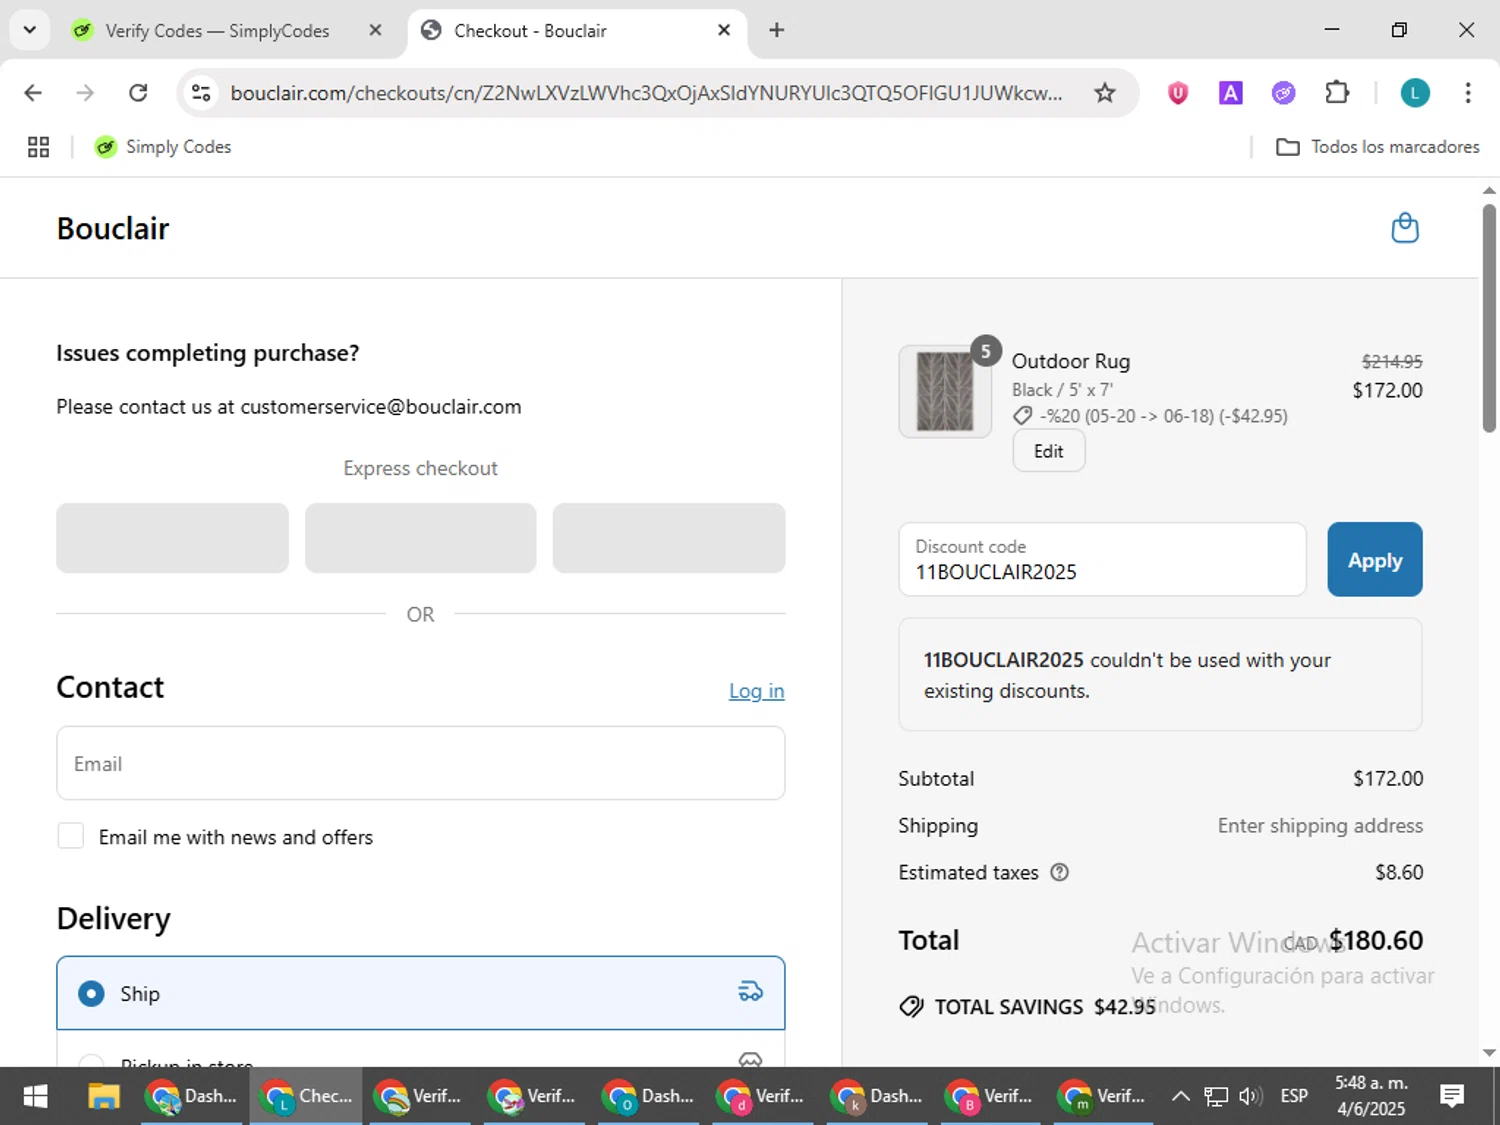1500x1125 pixels.
Task: Click the estimated taxes help icon
Action: point(1059,872)
